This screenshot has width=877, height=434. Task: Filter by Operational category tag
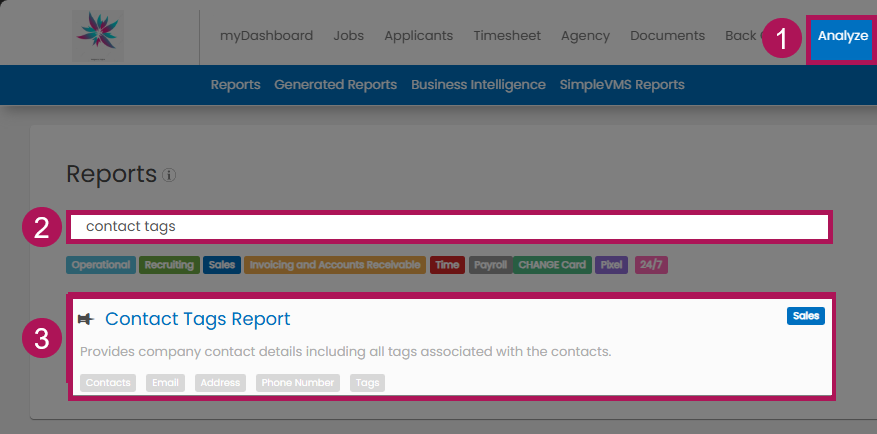101,265
